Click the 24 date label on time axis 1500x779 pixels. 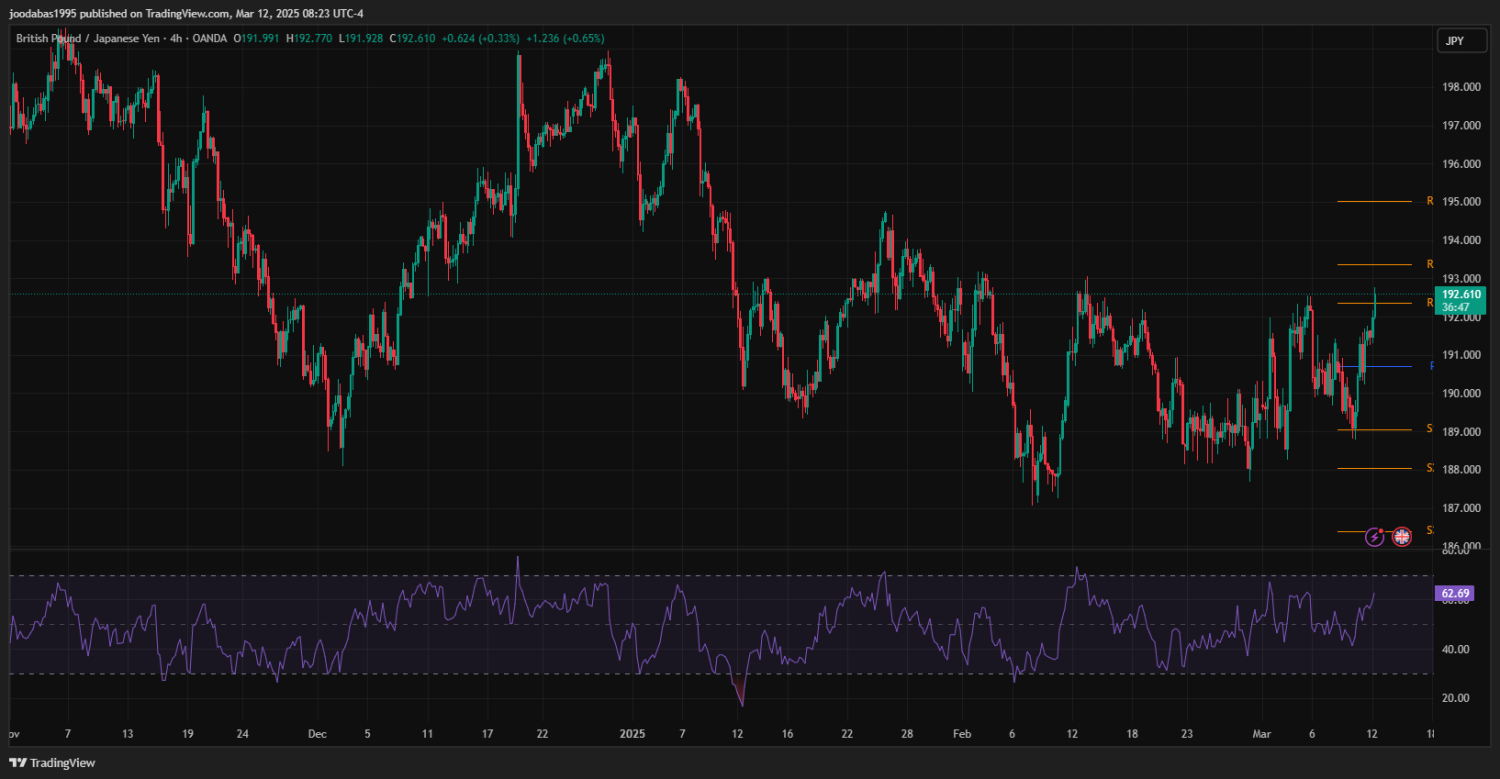pyautogui.click(x=243, y=734)
